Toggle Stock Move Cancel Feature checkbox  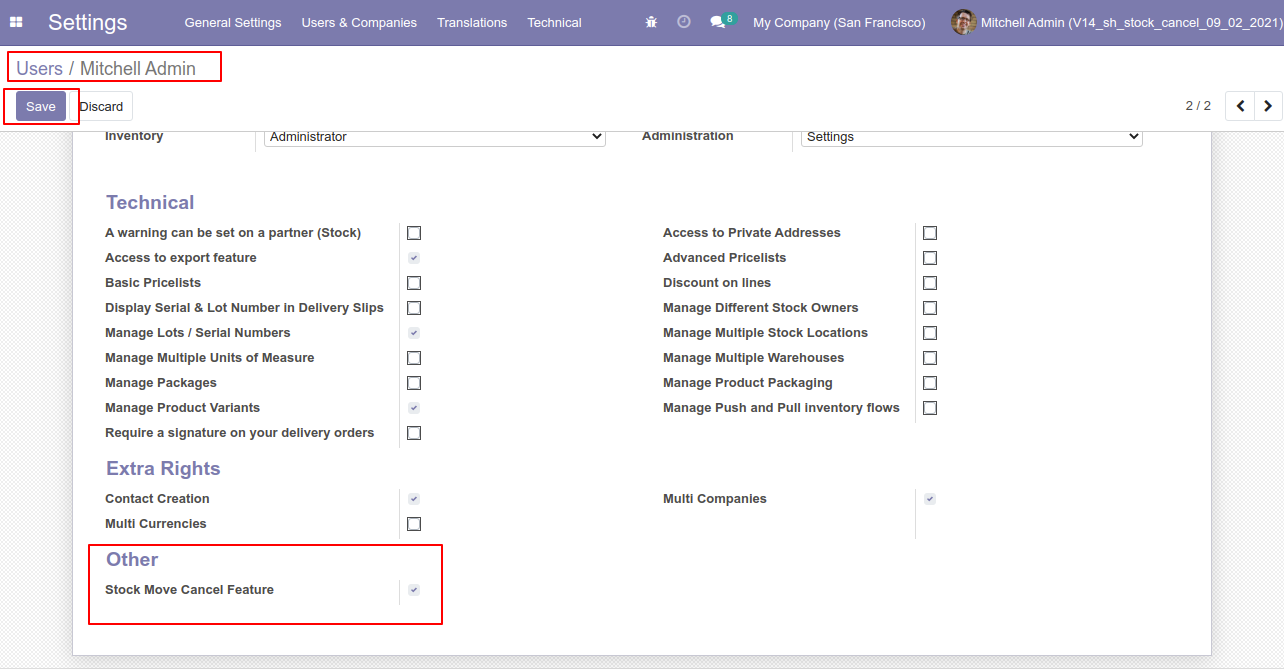[414, 590]
